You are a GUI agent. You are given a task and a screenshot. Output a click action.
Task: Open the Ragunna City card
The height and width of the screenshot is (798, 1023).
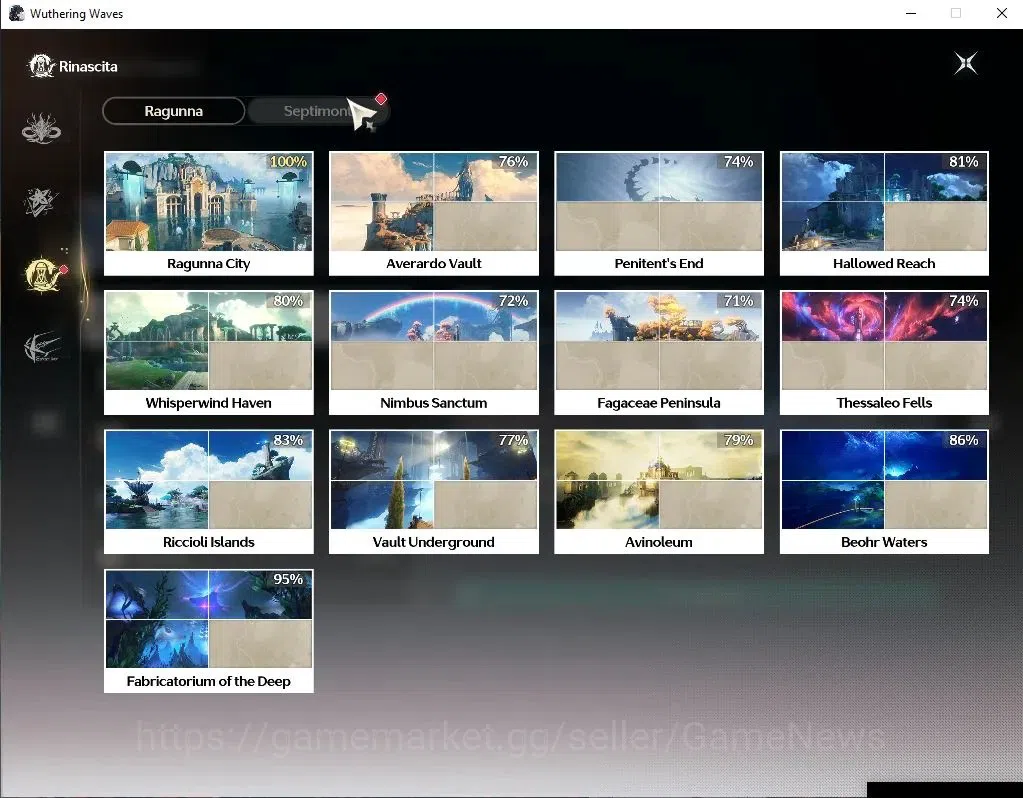point(209,213)
